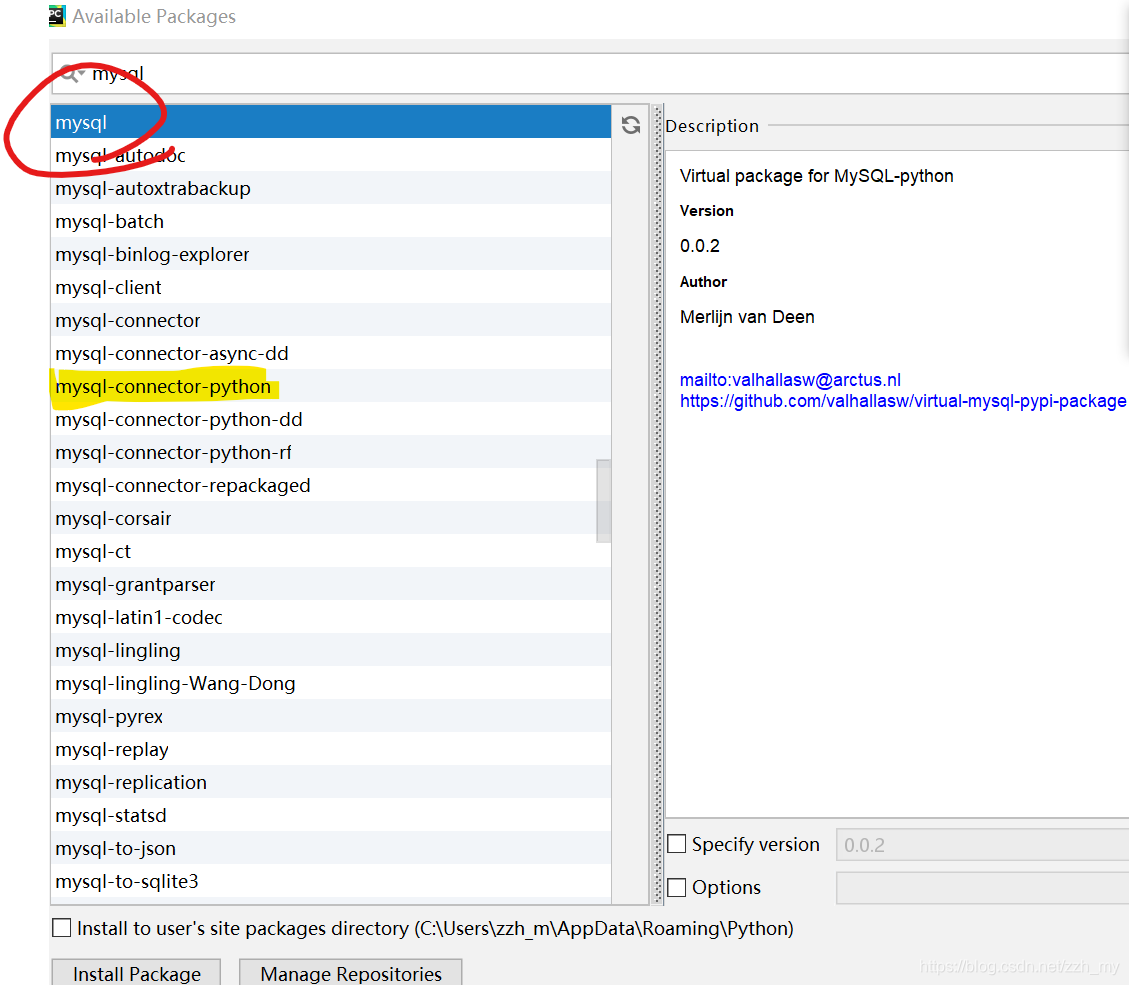Click the package search input field
The width and height of the screenshot is (1129, 985).
tap(590, 73)
